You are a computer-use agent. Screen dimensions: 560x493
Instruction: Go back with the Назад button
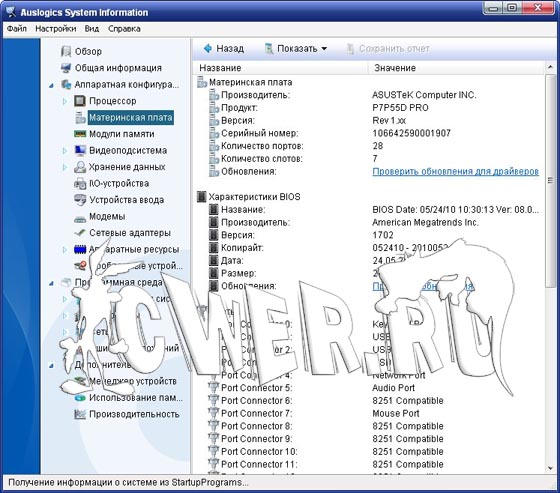coord(224,48)
